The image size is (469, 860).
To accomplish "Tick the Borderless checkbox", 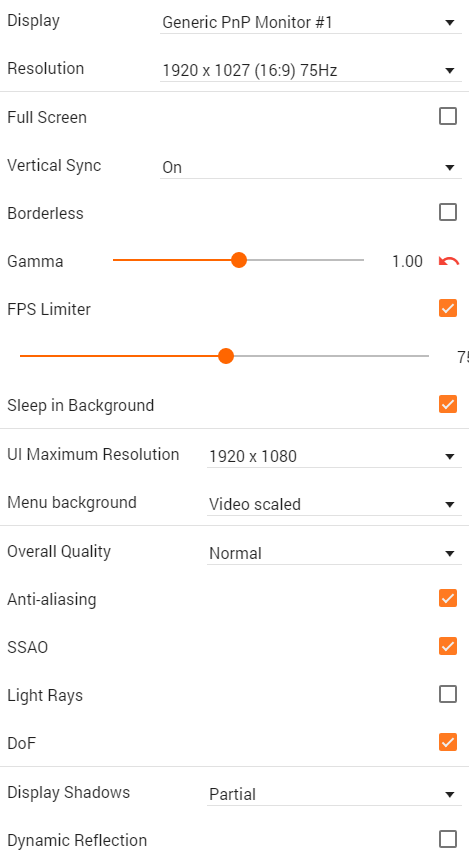I will pos(448,212).
